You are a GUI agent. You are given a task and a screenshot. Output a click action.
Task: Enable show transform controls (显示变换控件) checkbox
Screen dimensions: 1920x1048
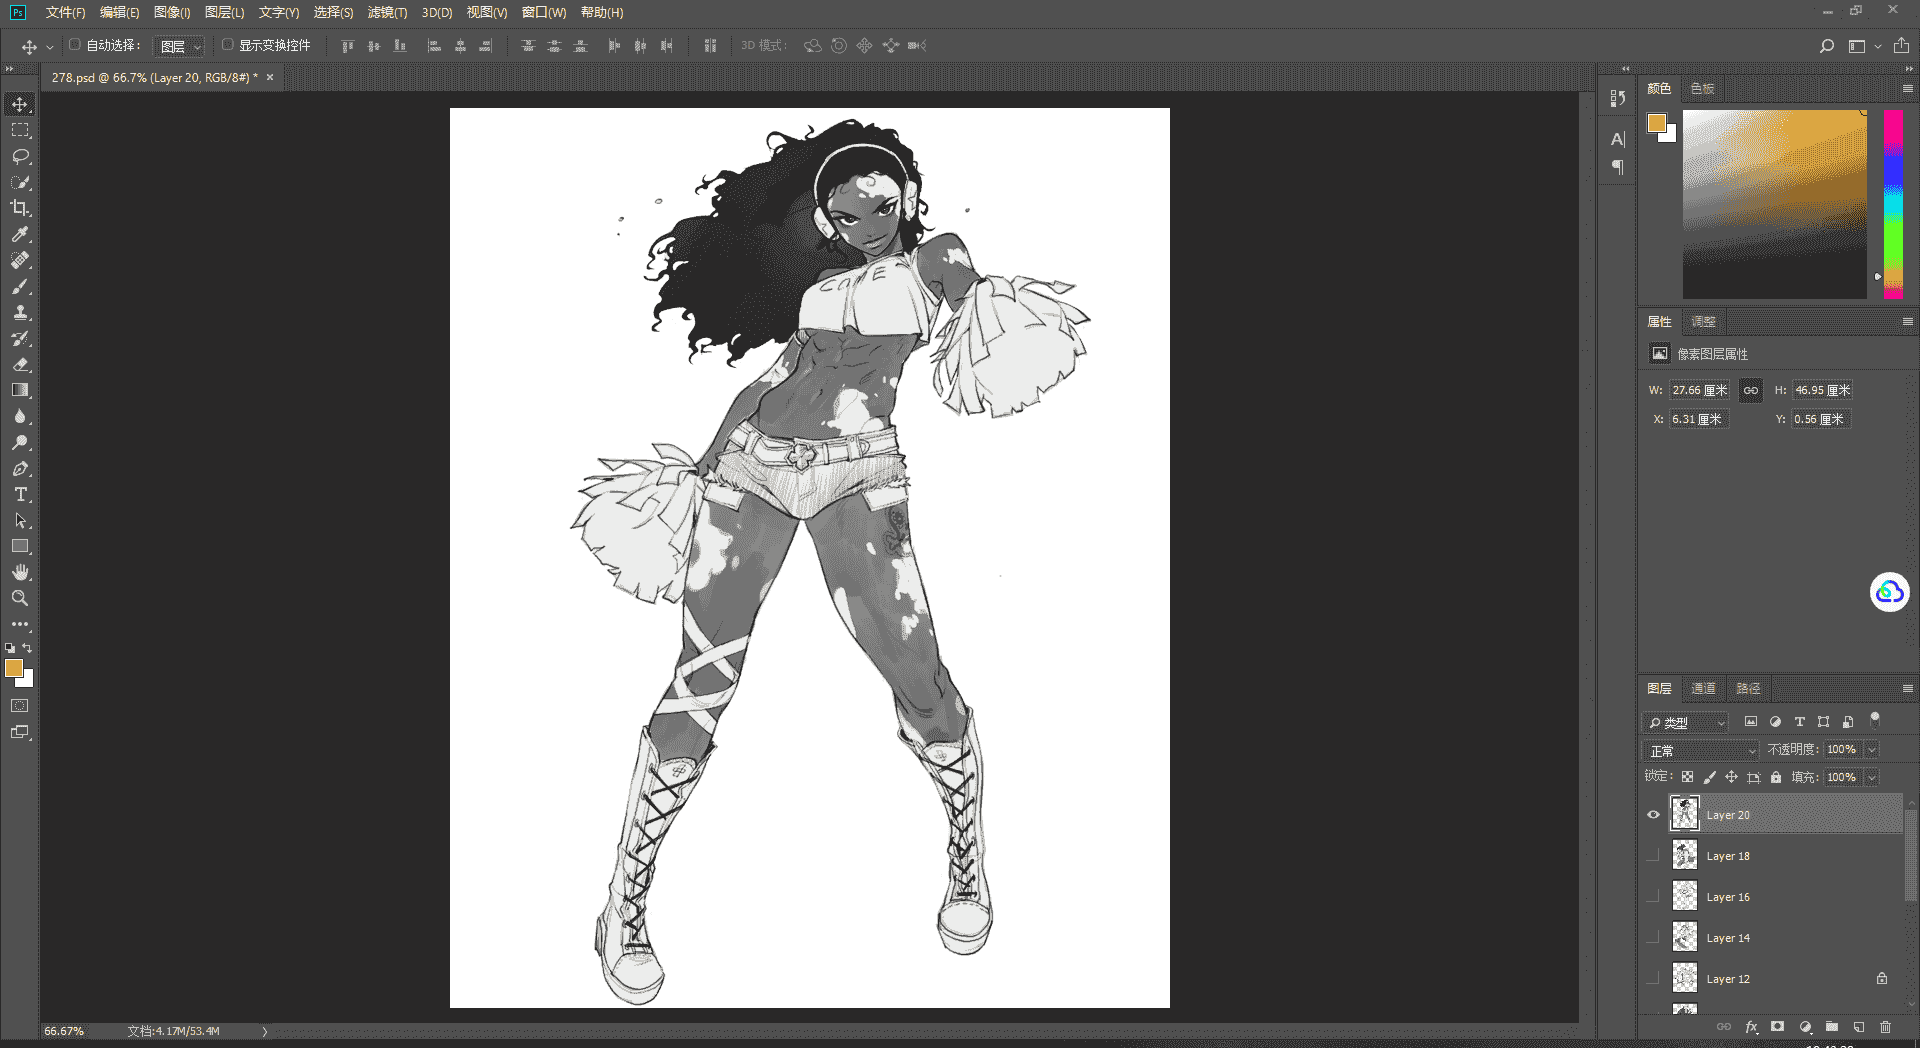point(228,45)
